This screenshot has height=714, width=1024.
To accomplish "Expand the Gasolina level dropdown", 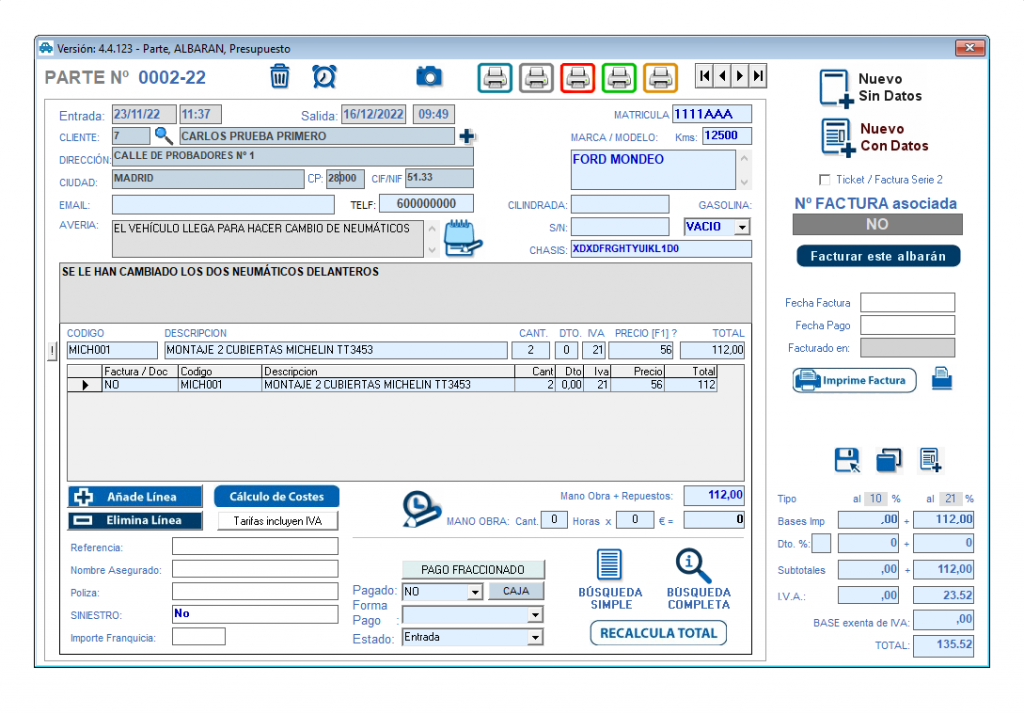I will (x=741, y=227).
